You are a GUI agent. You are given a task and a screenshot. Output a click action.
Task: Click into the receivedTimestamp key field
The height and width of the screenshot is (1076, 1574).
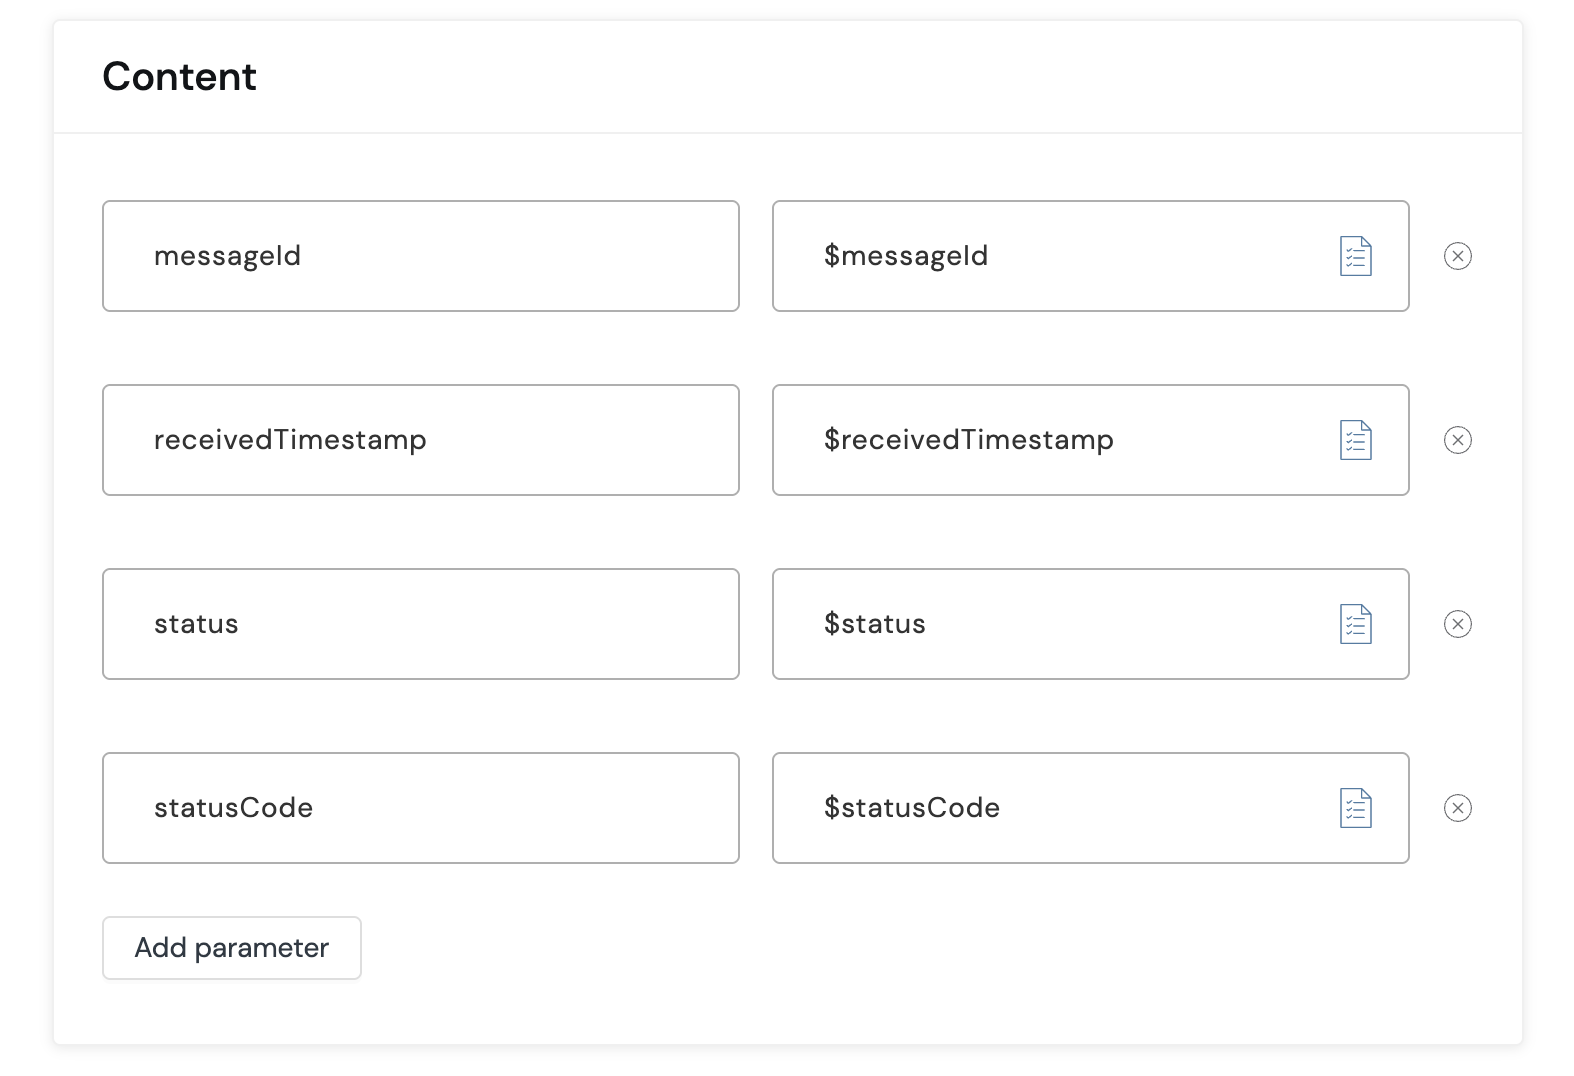point(420,440)
